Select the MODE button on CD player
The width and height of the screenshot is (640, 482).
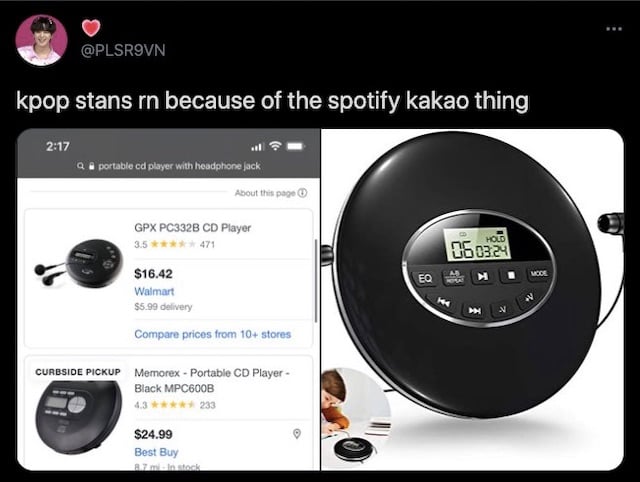point(538,273)
